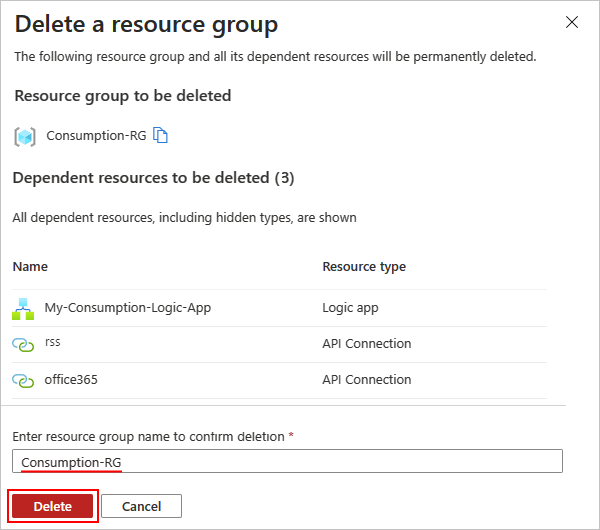The height and width of the screenshot is (530, 600).
Task: Click the rss API connection icon
Action: [23, 344]
